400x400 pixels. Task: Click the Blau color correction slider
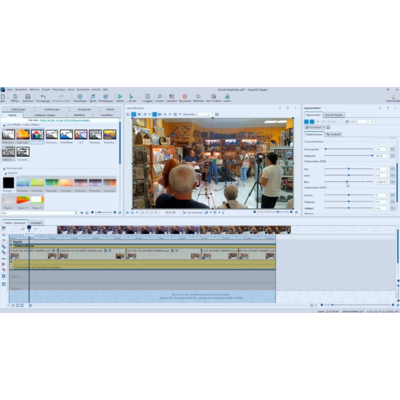[x=349, y=182]
